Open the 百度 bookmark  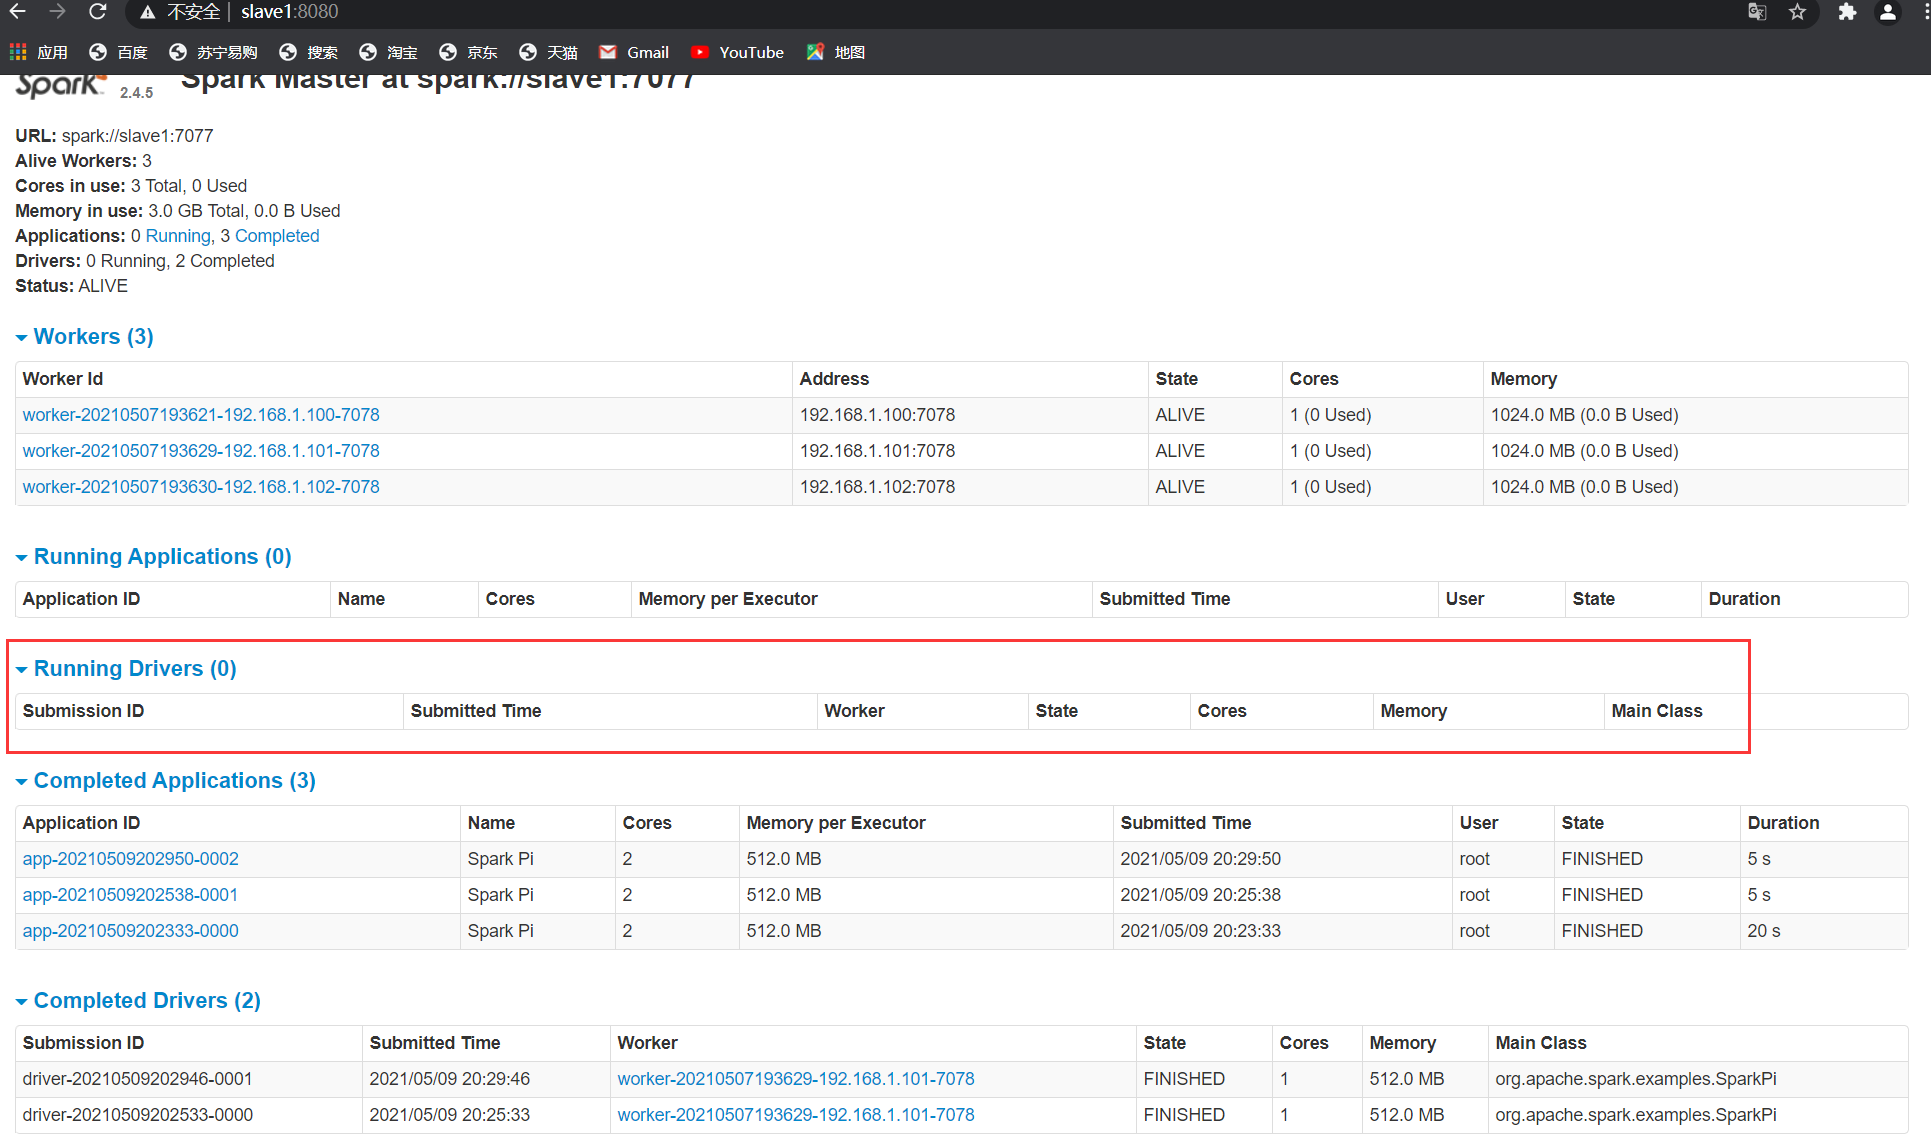tap(118, 52)
